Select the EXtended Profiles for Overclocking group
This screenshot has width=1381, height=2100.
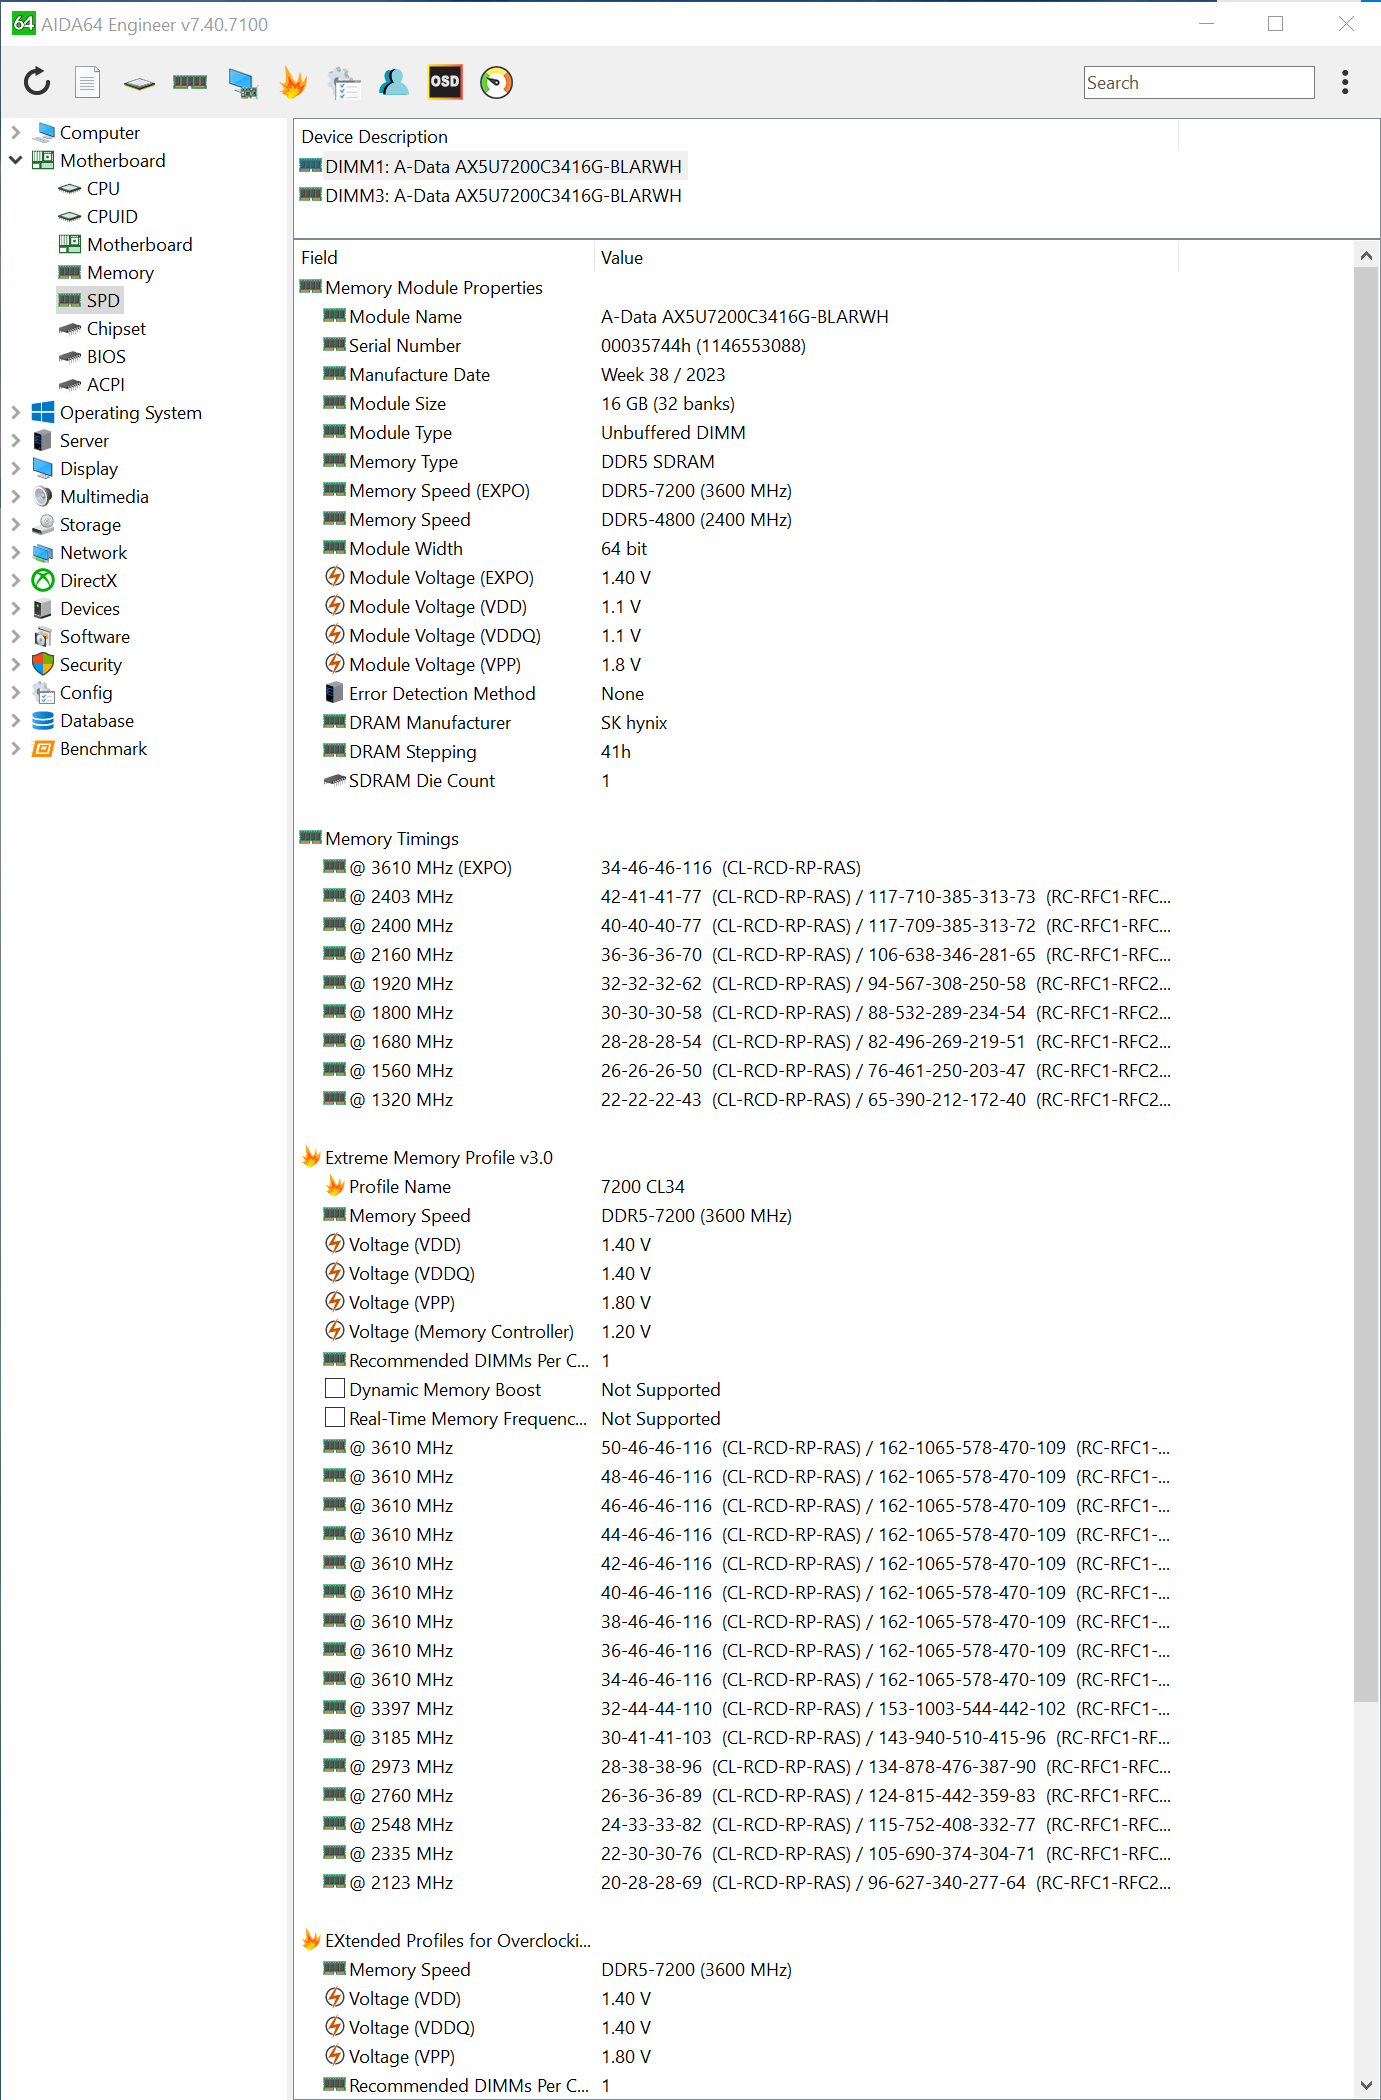pos(735,1940)
